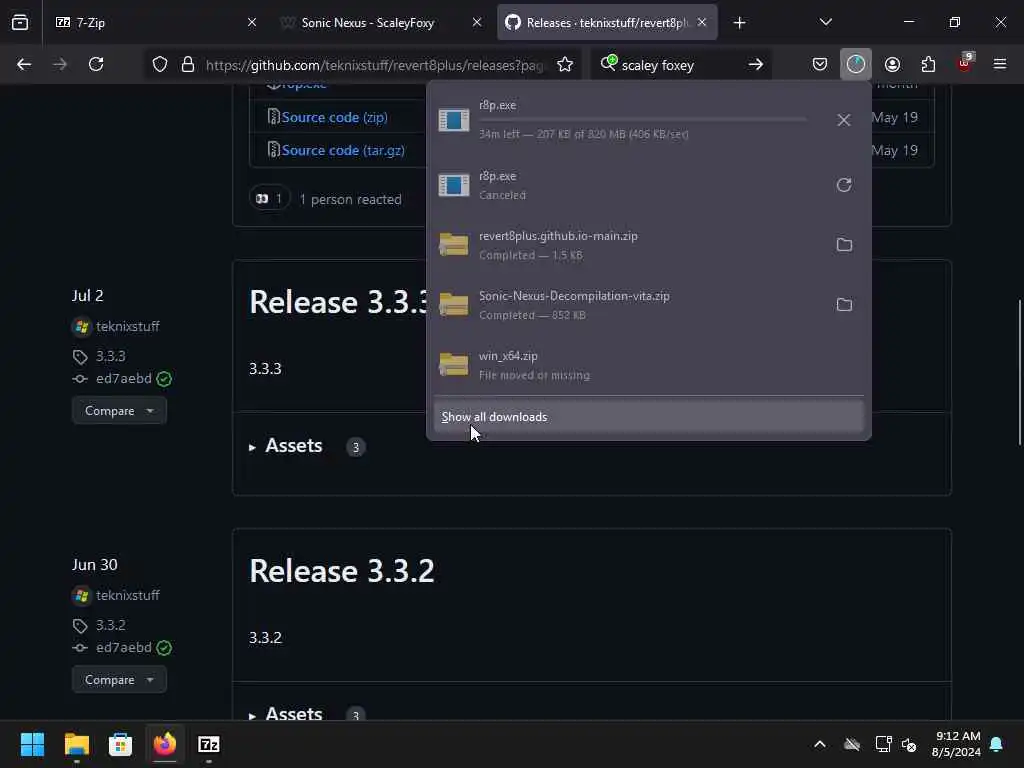Image resolution: width=1024 pixels, height=768 pixels.
Task: Close the 7-Zip tab
Action: (252, 22)
